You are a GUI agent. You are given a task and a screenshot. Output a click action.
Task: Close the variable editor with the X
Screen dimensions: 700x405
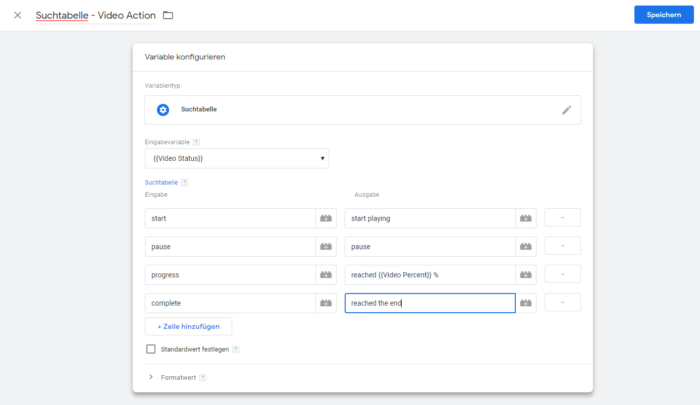click(x=17, y=15)
